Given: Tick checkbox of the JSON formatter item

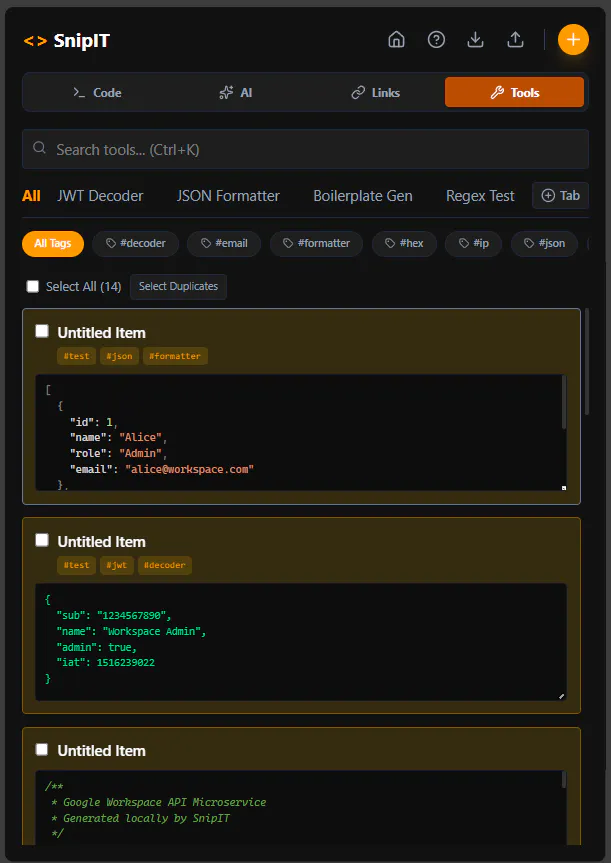Looking at the screenshot, I should [42, 331].
